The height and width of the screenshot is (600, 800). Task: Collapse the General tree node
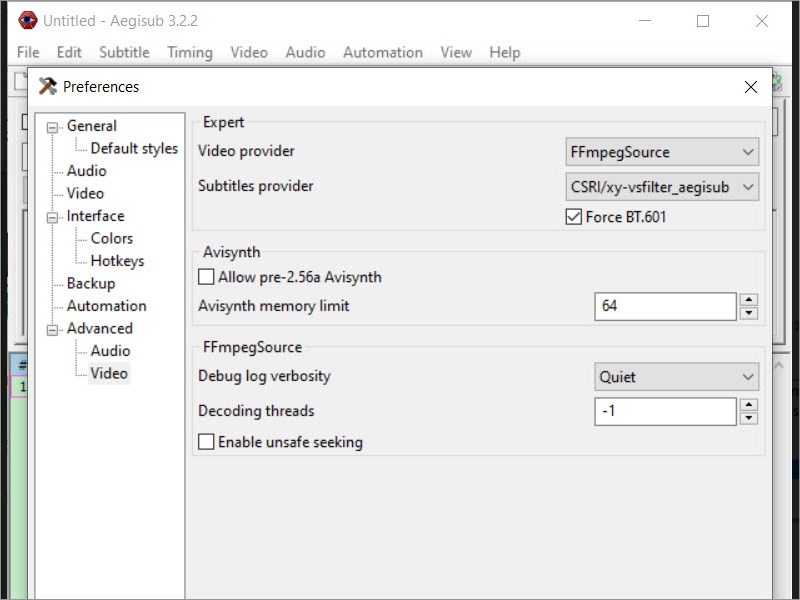53,127
